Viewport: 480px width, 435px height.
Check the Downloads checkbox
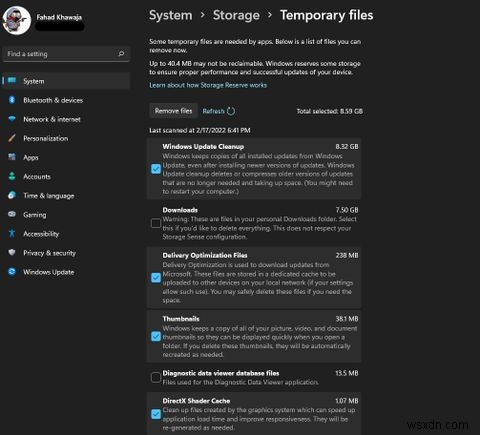tap(156, 223)
